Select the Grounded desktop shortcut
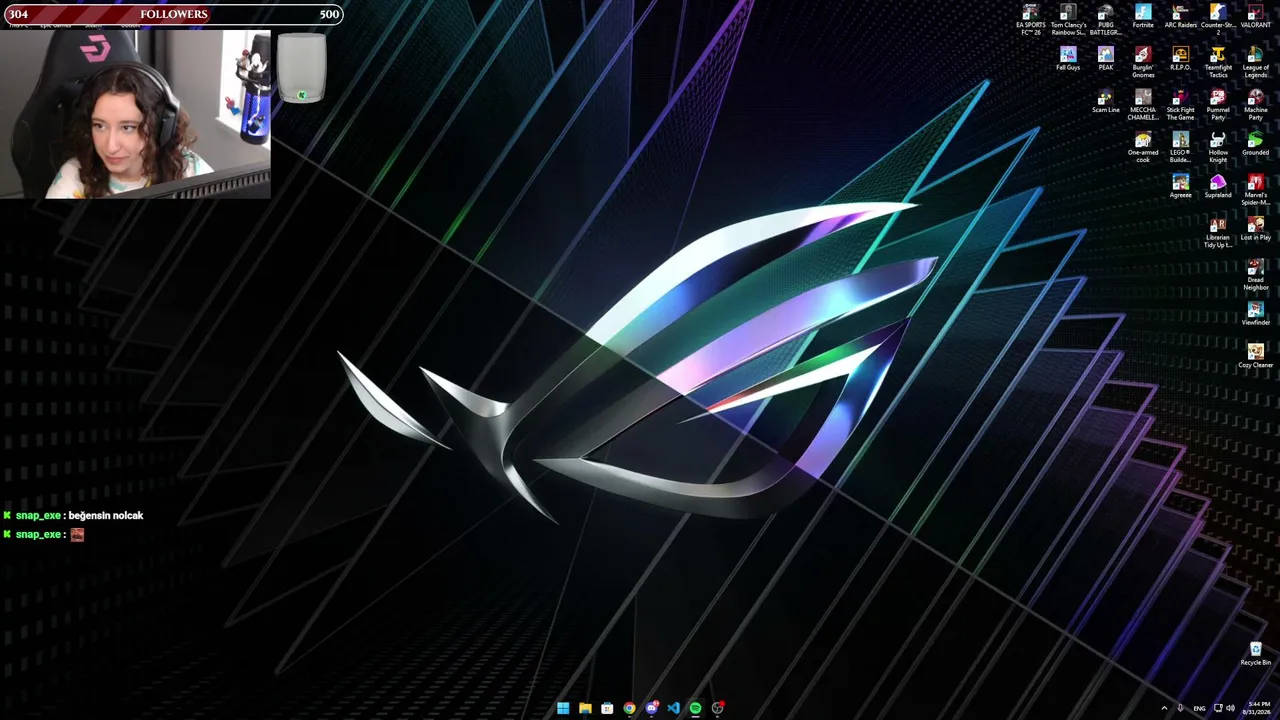 pyautogui.click(x=1256, y=144)
